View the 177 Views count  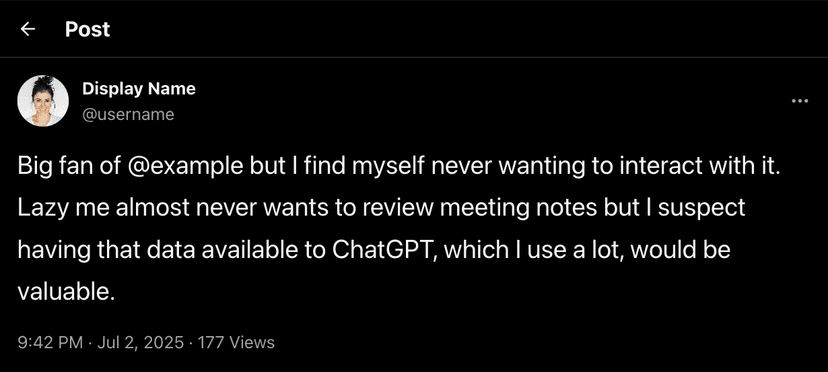click(236, 342)
